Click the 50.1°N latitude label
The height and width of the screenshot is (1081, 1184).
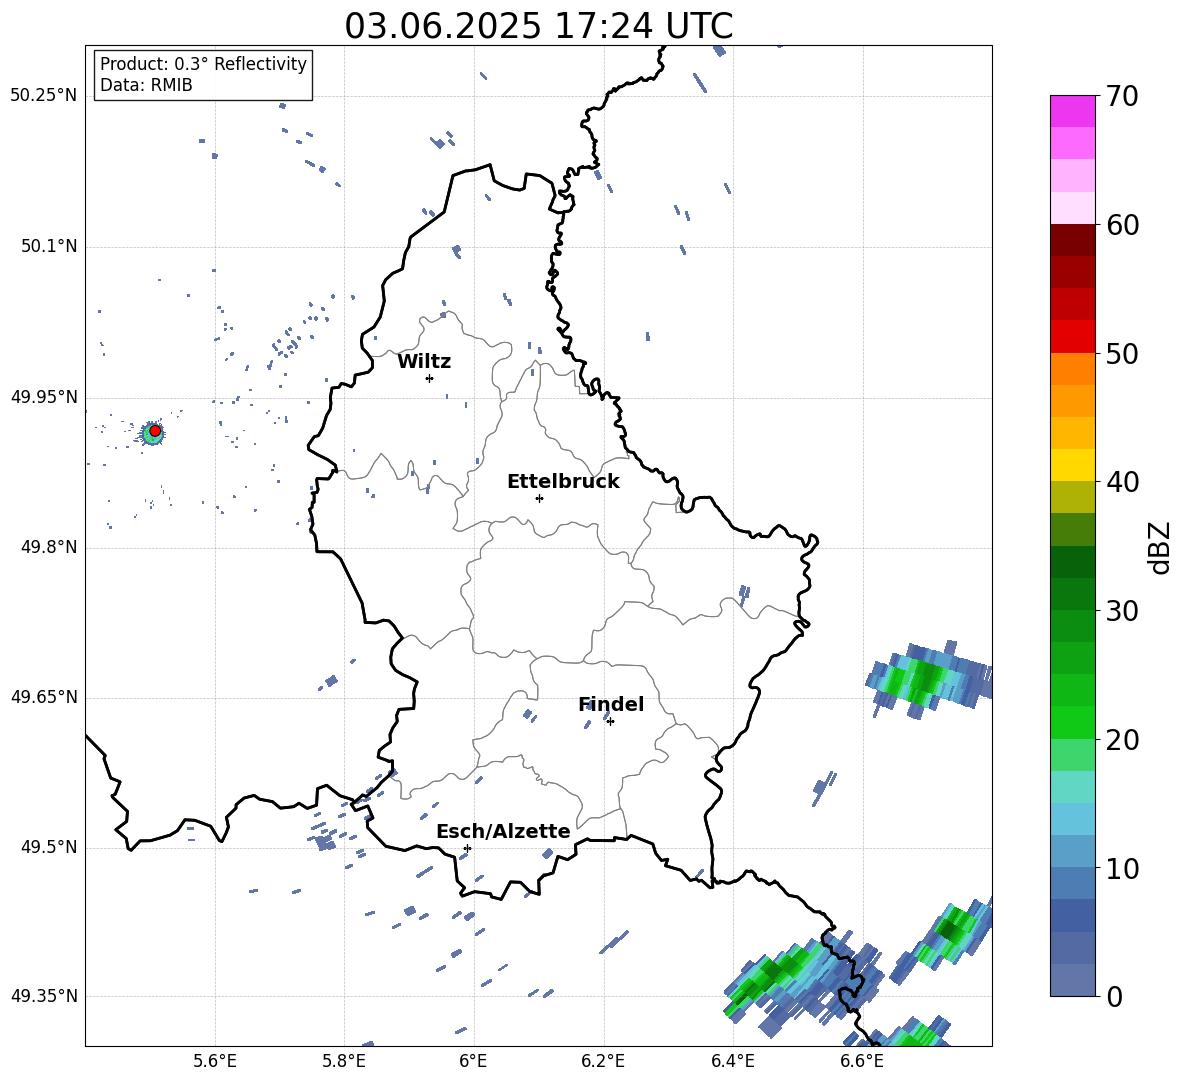coord(48,246)
